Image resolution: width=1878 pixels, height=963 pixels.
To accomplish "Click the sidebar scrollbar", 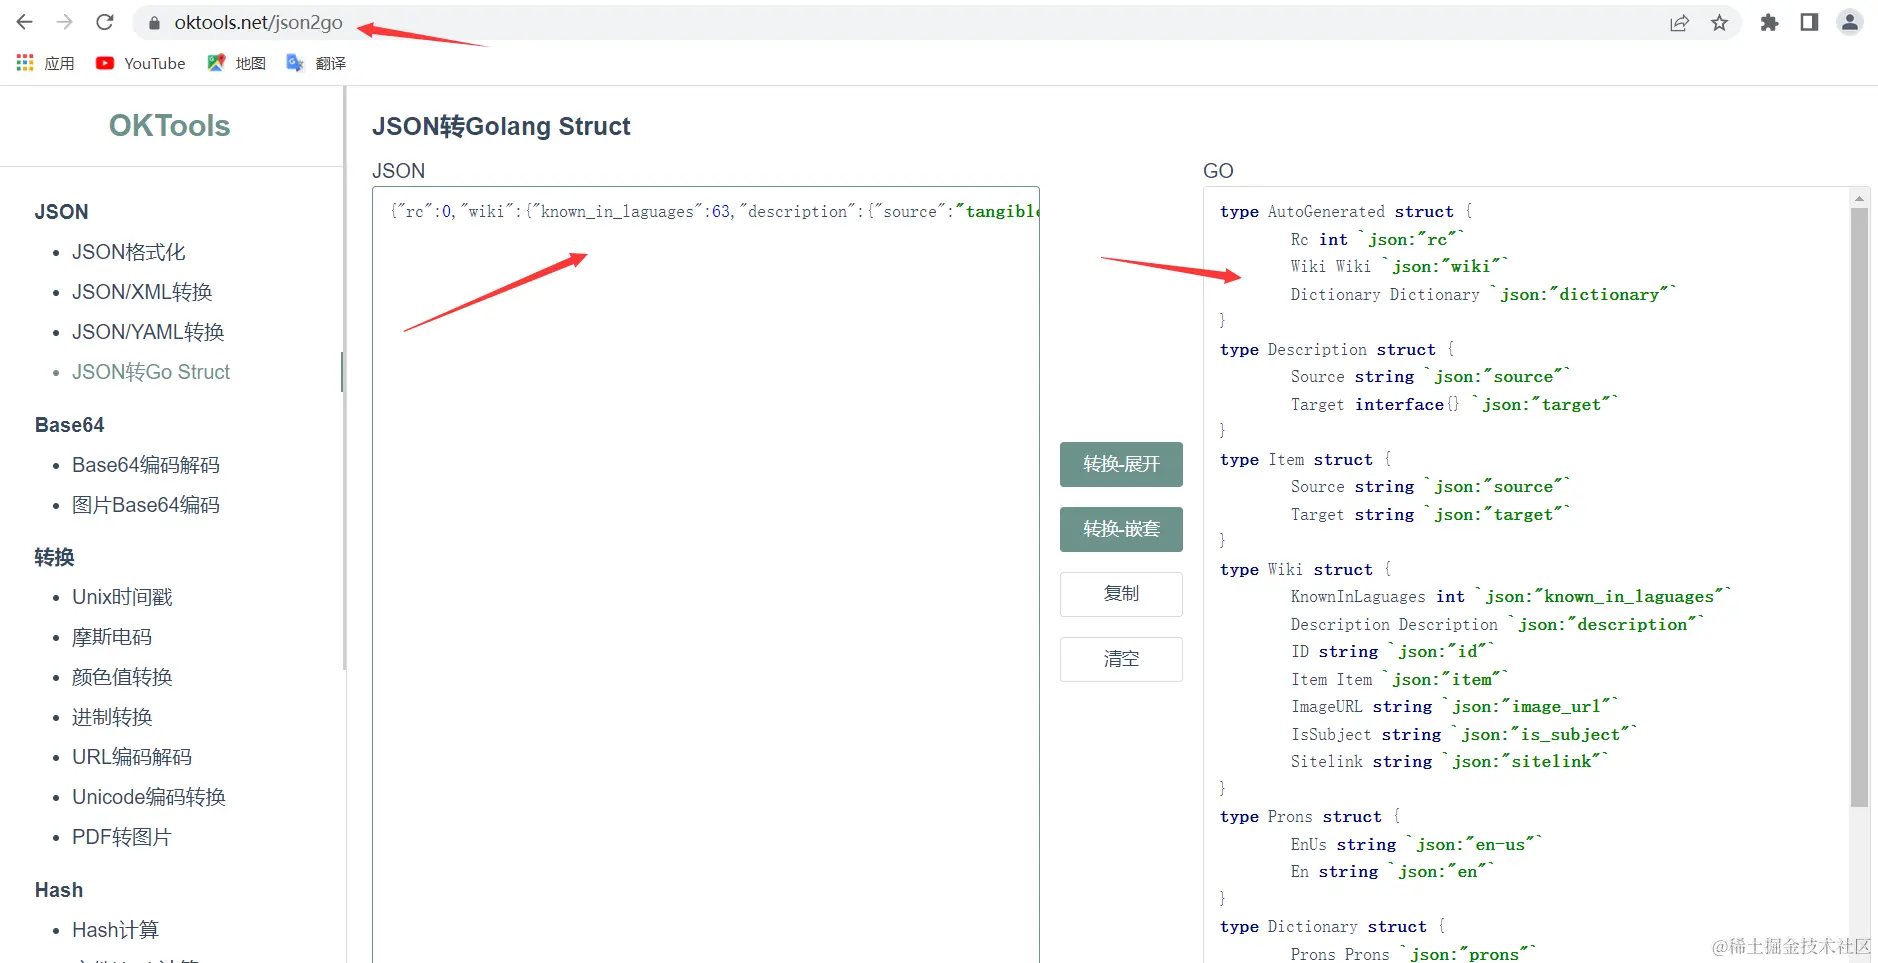I will 344,378.
